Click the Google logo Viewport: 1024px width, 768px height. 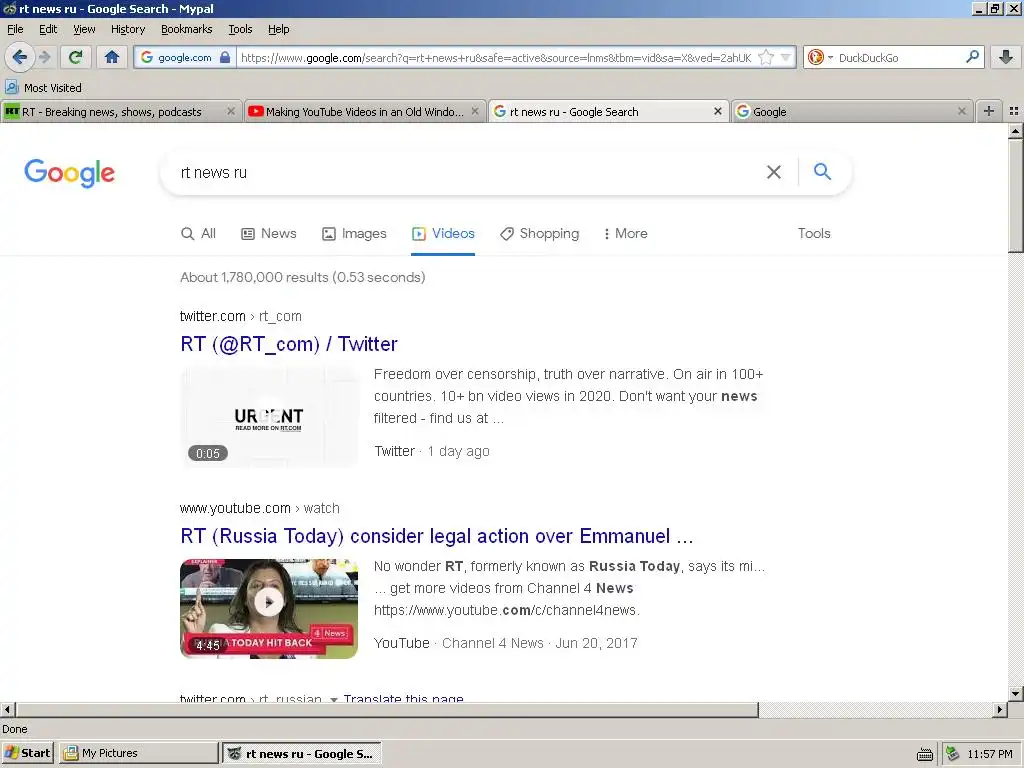pyautogui.click(x=69, y=173)
